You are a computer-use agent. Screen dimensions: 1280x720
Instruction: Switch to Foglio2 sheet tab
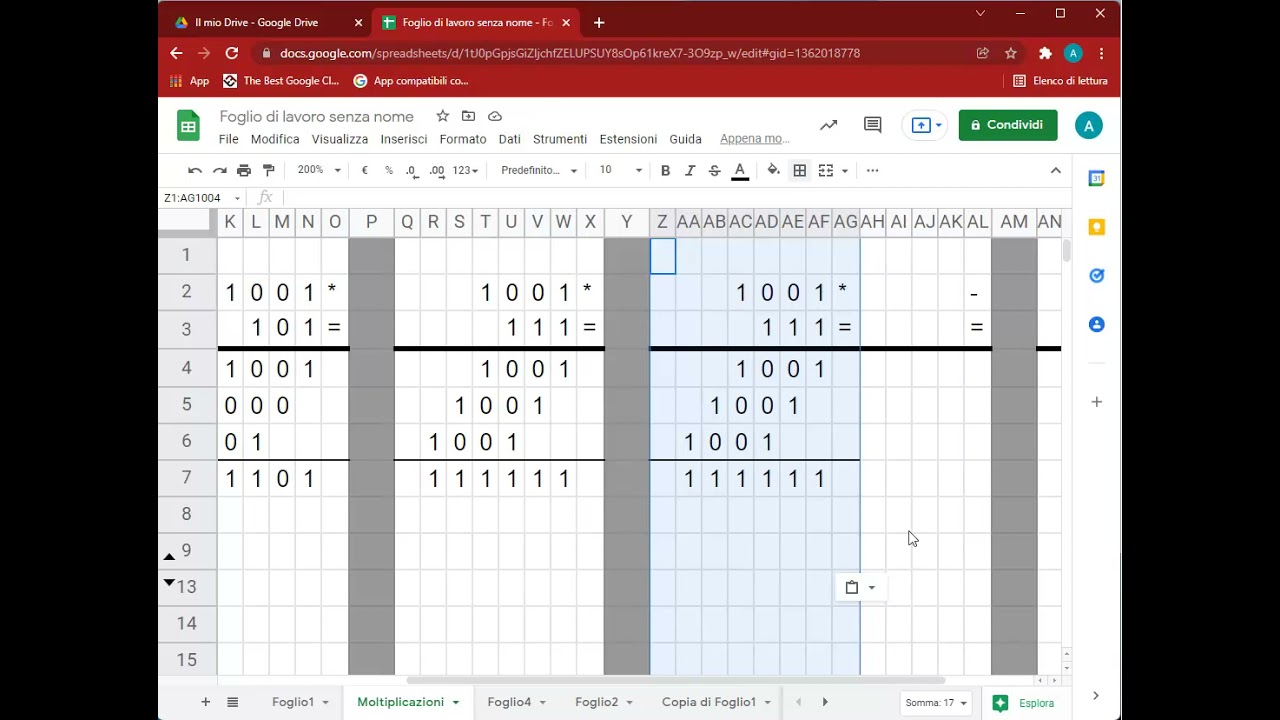[596, 702]
